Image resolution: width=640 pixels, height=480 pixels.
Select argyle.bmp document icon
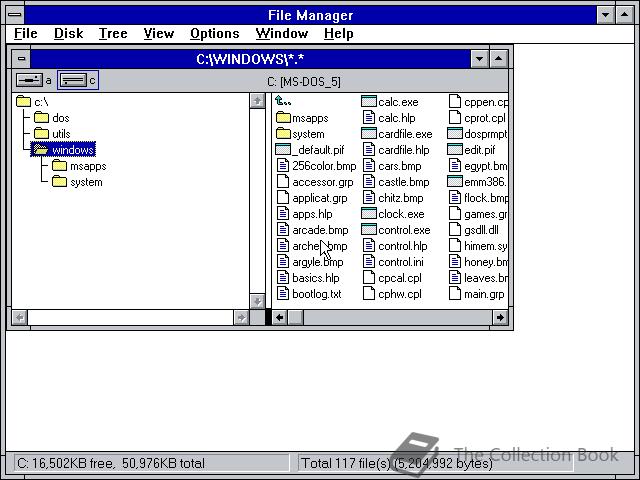click(x=283, y=262)
